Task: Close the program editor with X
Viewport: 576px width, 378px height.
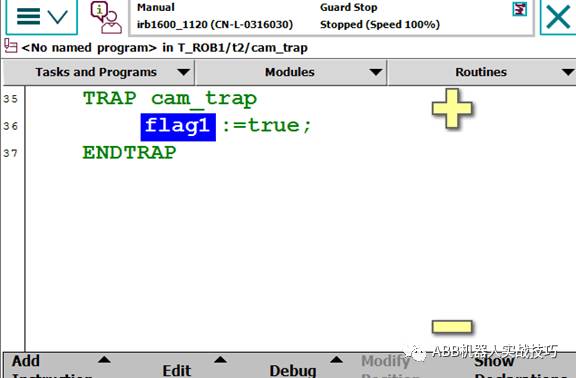Action: coord(558,17)
